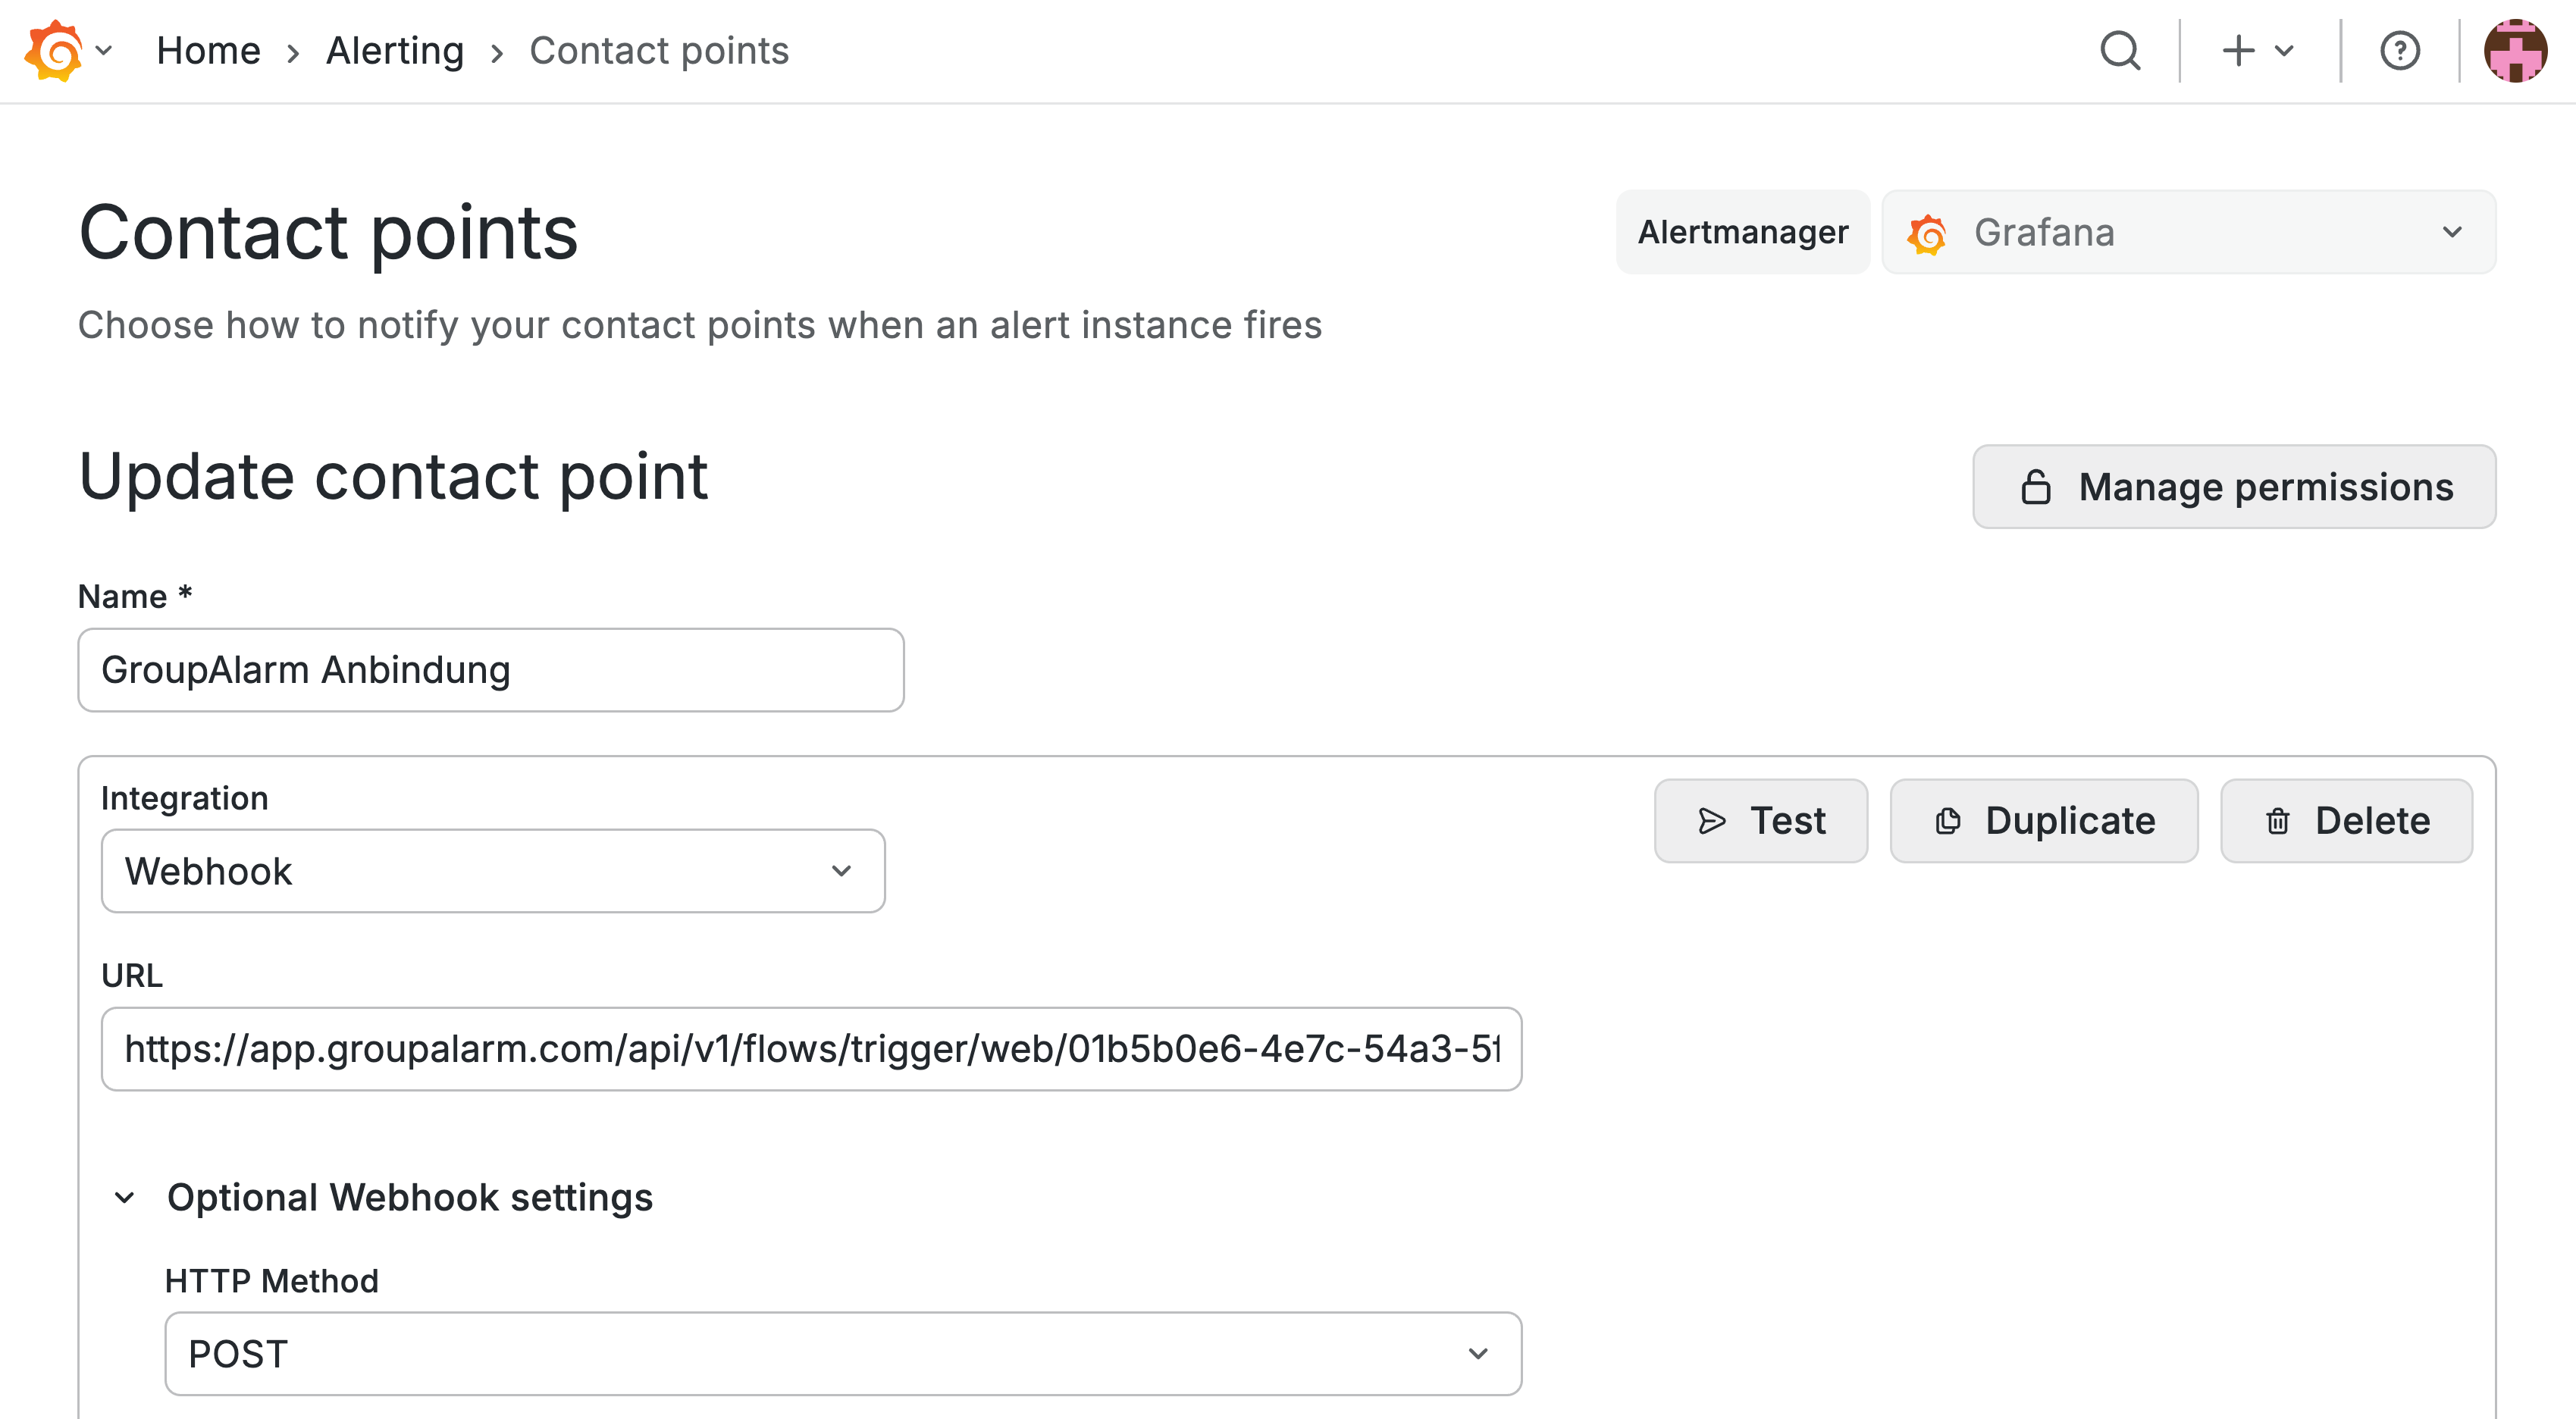Open the search magnifier icon
2576x1419 pixels.
click(x=2119, y=50)
